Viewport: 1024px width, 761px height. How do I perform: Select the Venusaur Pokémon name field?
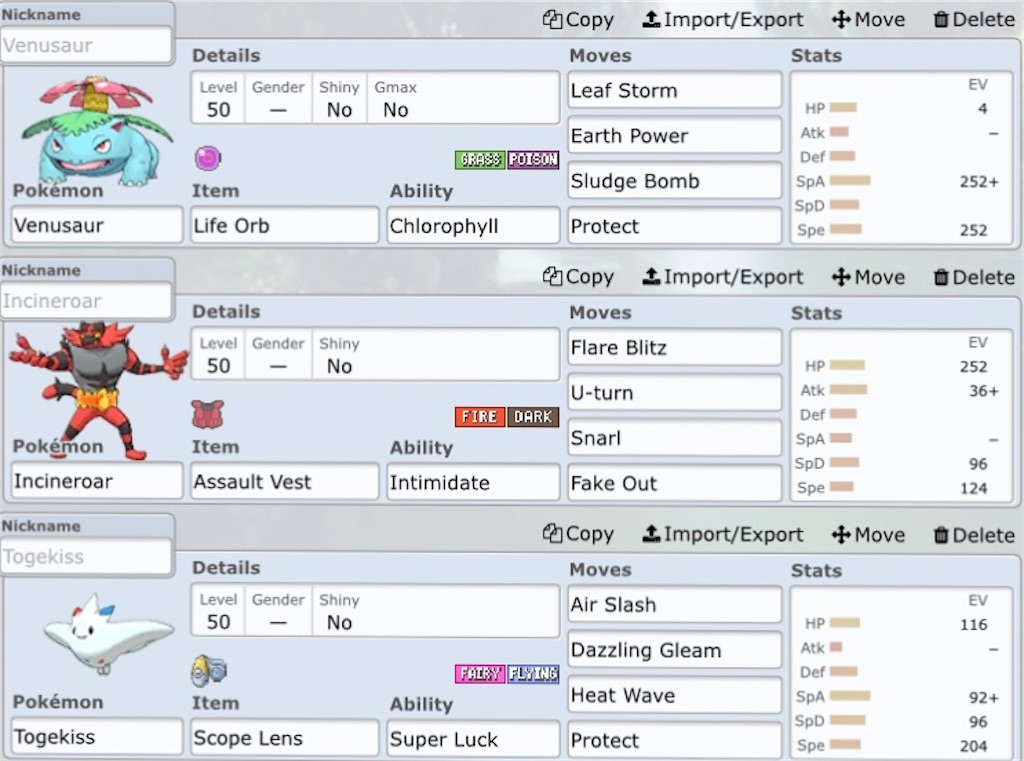[x=97, y=225]
